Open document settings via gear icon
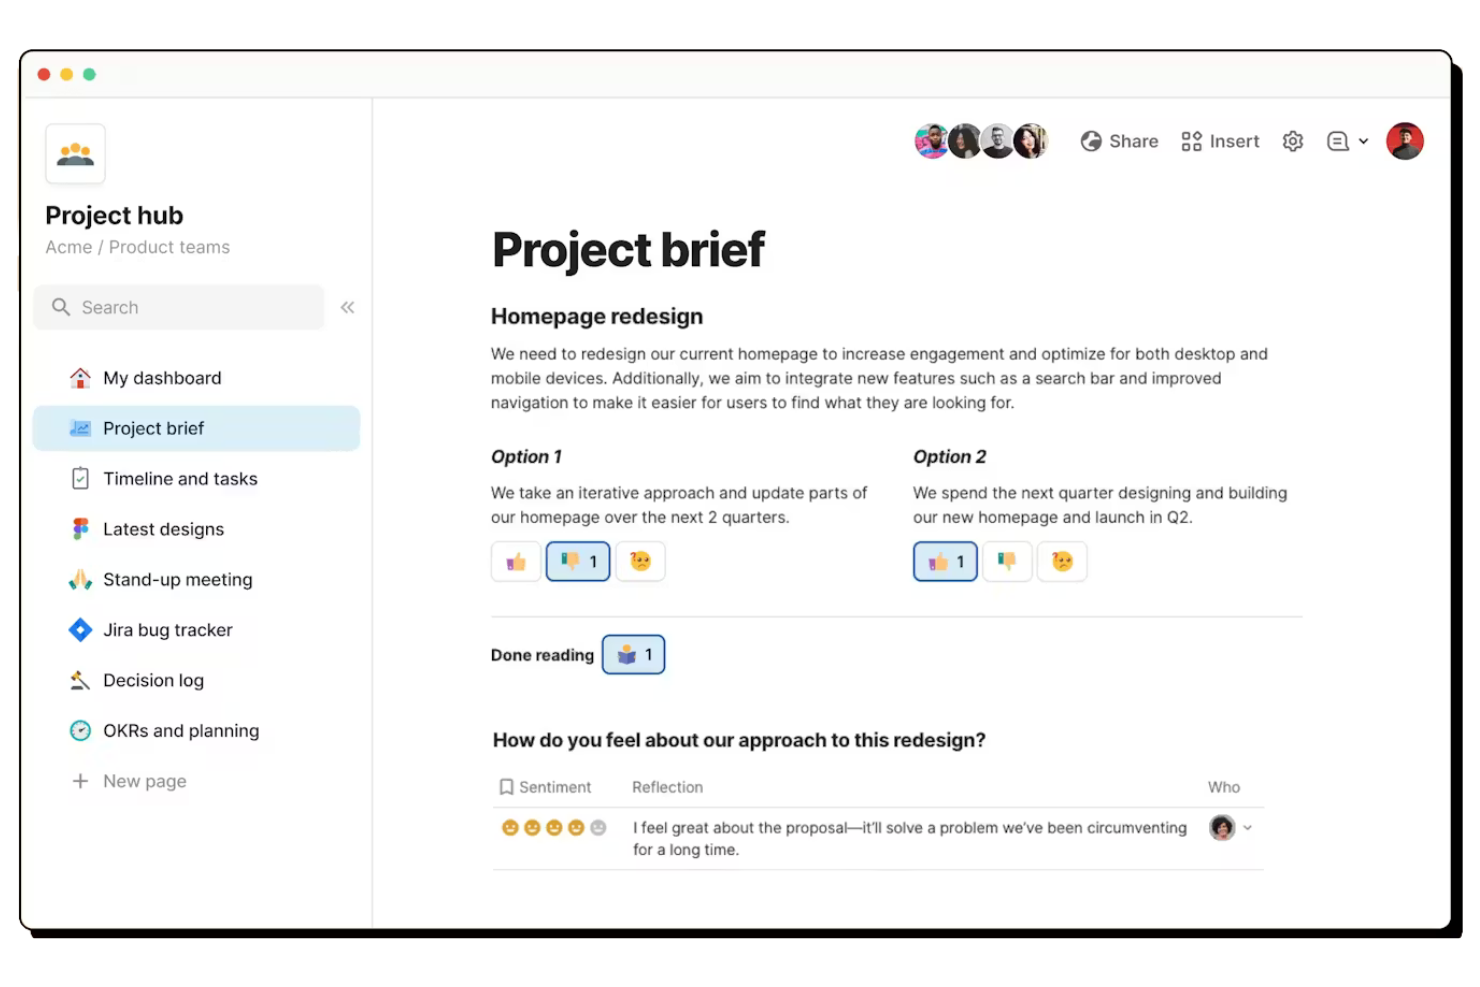Image resolution: width=1480 pixels, height=987 pixels. (x=1292, y=141)
